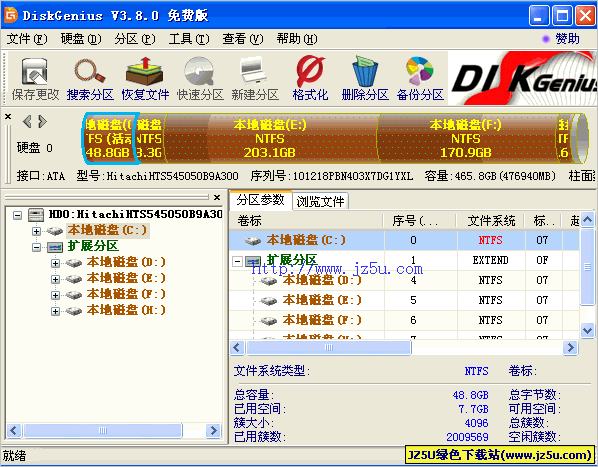The width and height of the screenshot is (598, 467).
Task: Click the drive icon beside 本地磁盘 (H:) in tree
Action: 74,311
